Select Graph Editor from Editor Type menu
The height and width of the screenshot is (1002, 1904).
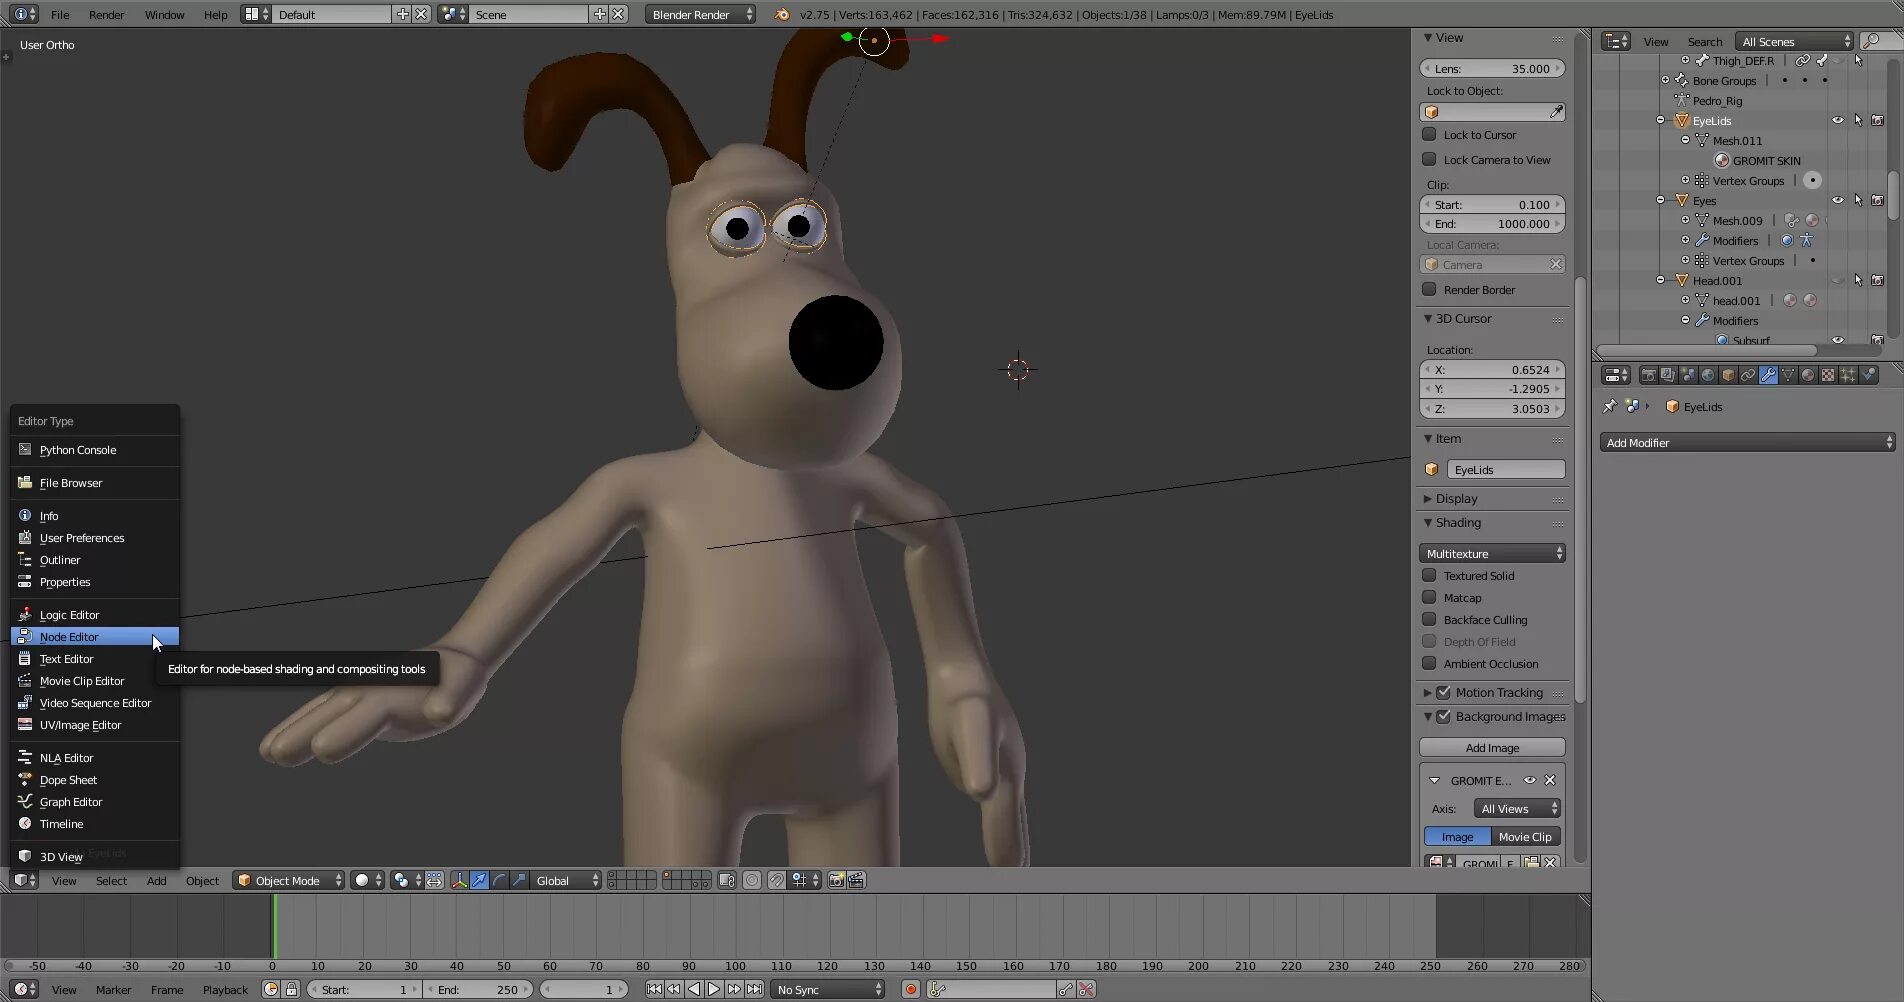(95, 801)
